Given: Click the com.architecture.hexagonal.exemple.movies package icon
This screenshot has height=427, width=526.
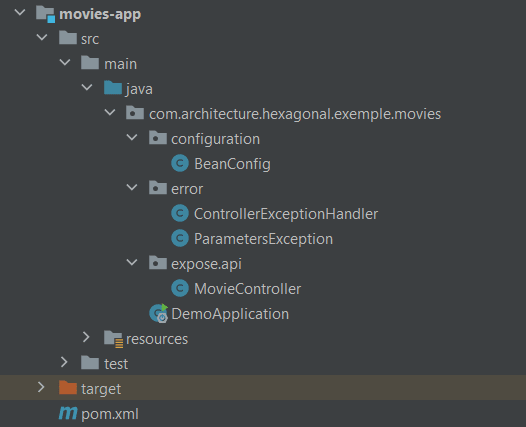Looking at the screenshot, I should pos(135,113).
